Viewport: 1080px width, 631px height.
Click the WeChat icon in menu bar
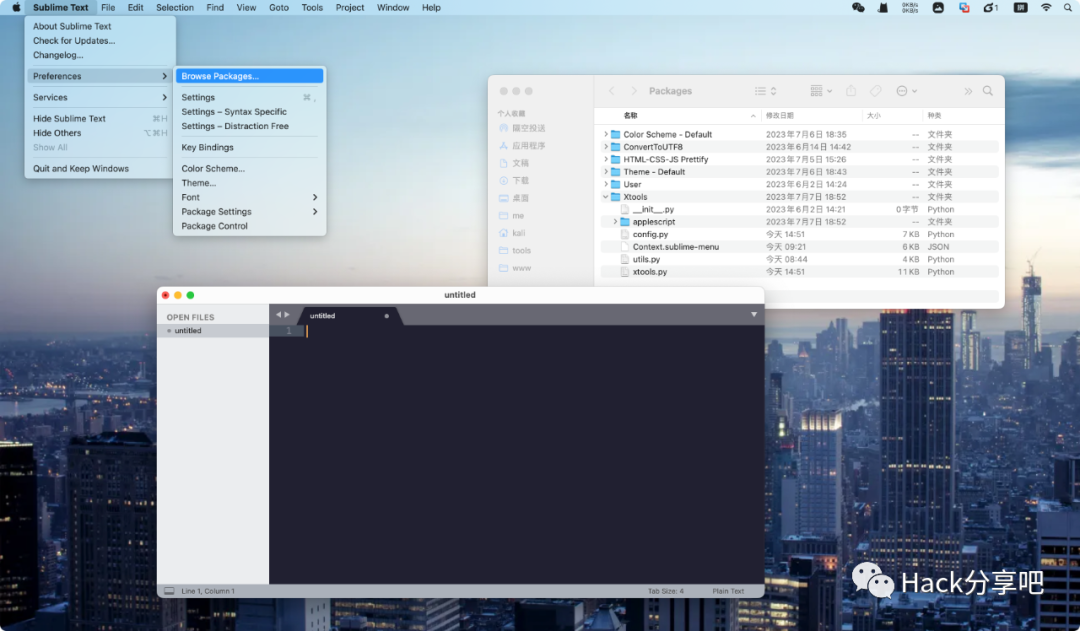pos(858,8)
